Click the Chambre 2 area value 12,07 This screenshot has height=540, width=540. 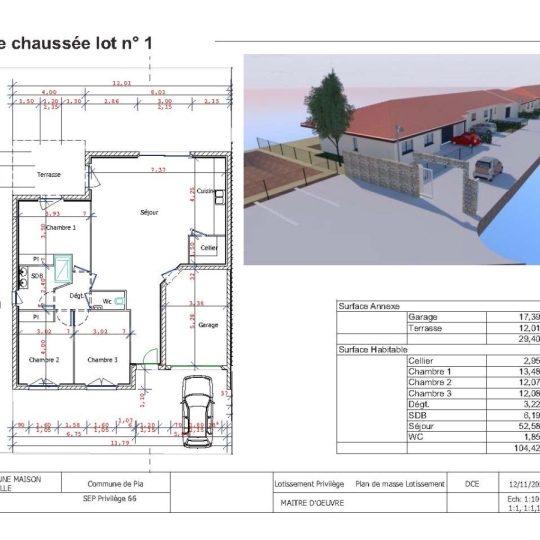[529, 382]
